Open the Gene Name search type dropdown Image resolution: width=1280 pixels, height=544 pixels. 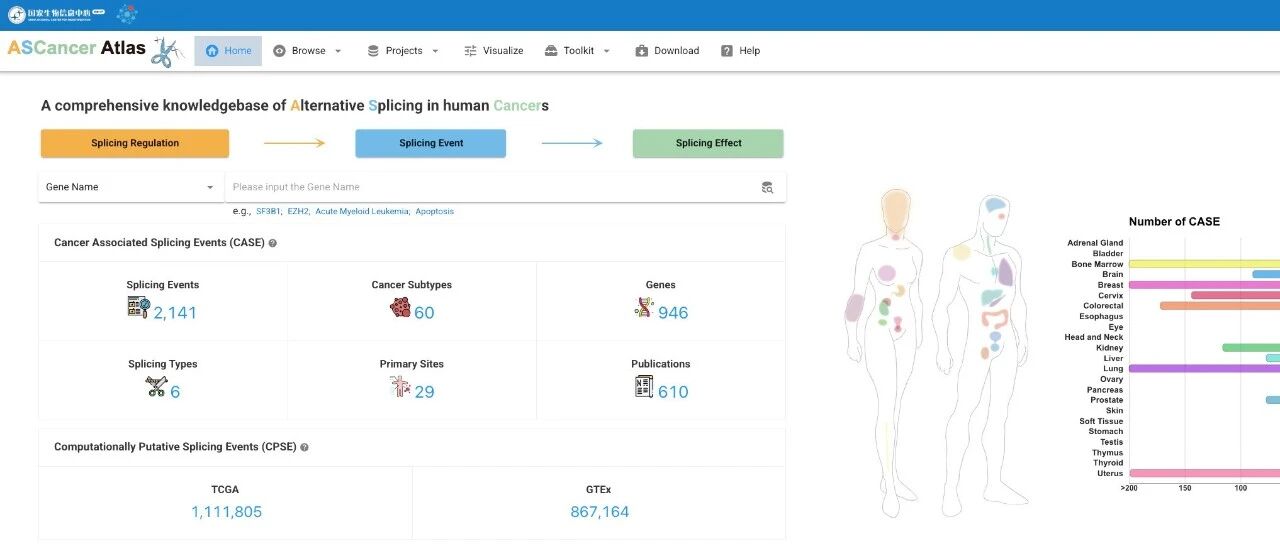[130, 187]
